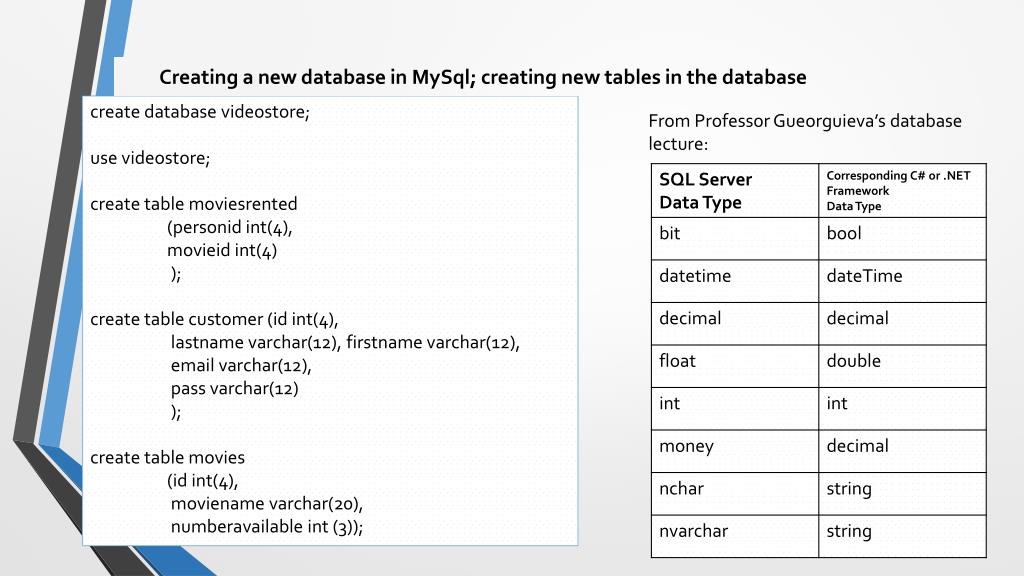The height and width of the screenshot is (576, 1024).
Task: Click the 'Corresponding C# or .NET Framework' header cell
Action: (903, 191)
